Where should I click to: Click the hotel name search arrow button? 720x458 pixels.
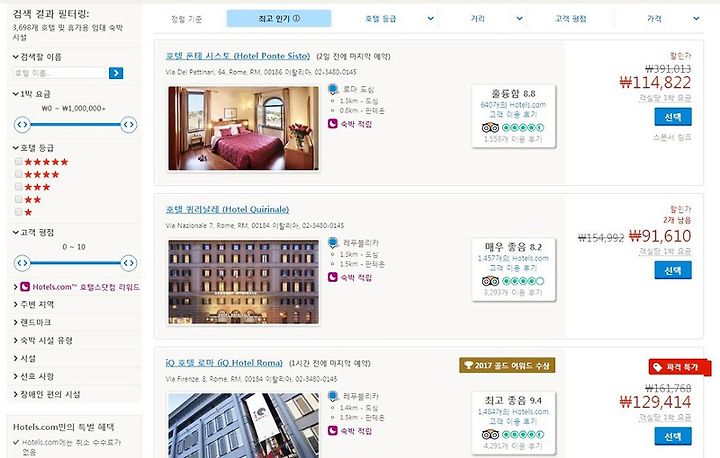(116, 73)
